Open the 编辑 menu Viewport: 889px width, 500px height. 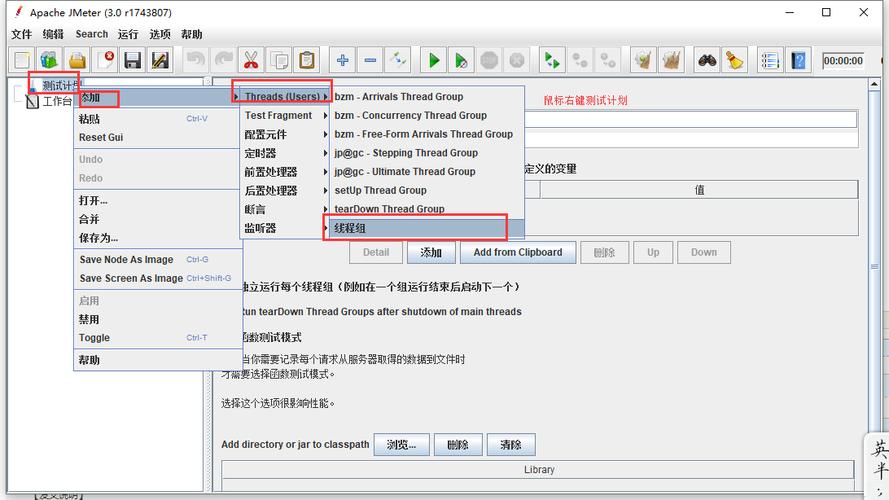pyautogui.click(x=53, y=34)
